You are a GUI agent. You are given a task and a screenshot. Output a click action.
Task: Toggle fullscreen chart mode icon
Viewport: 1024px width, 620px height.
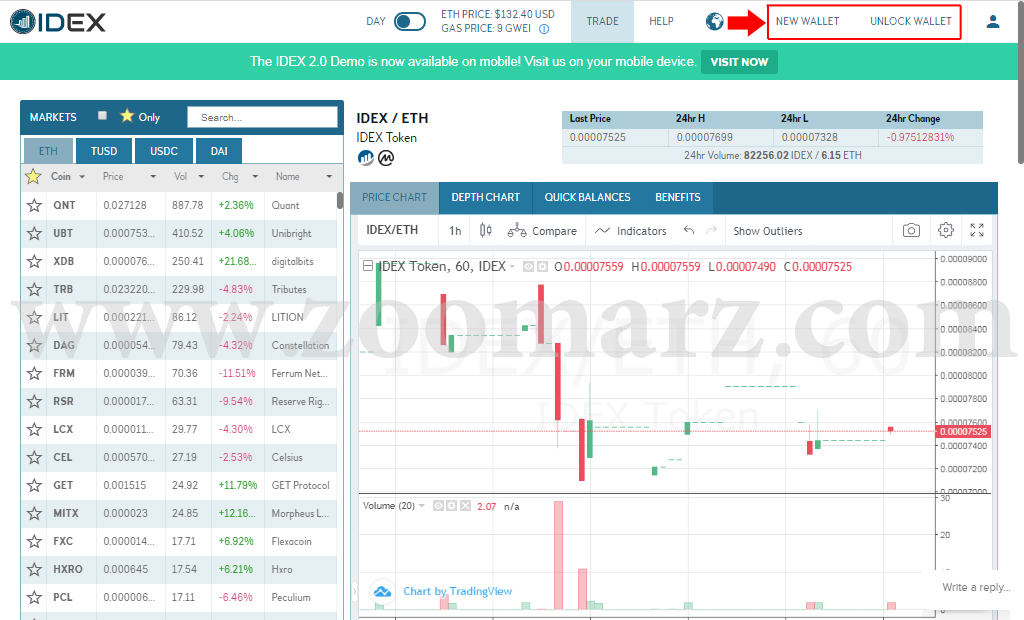(977, 230)
